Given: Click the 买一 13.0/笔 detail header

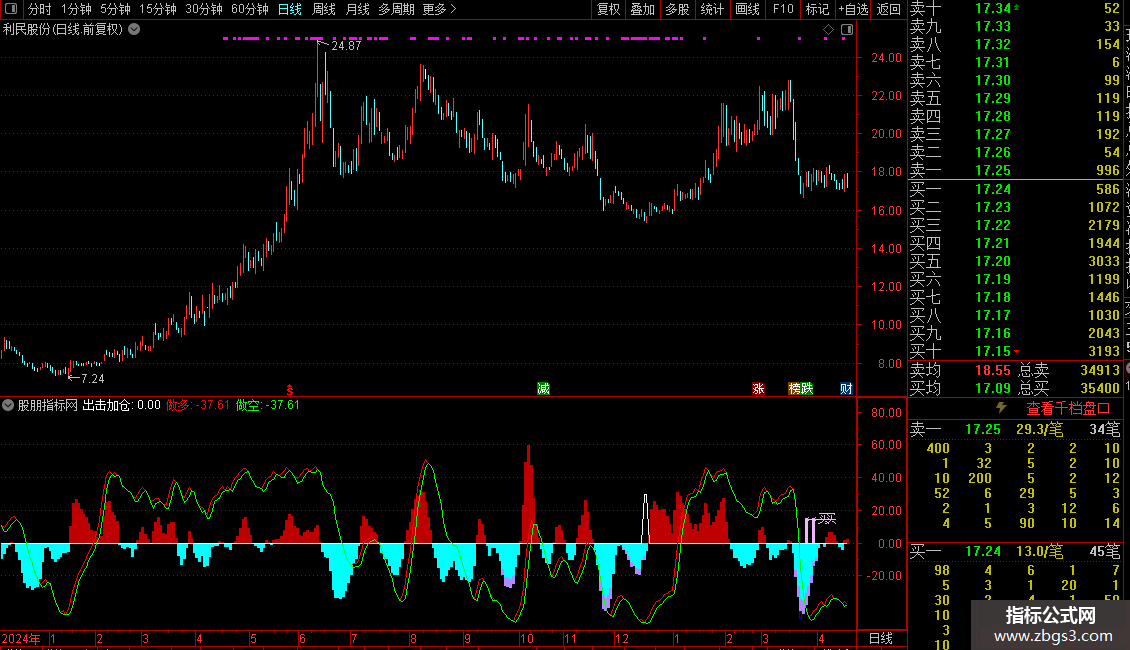Looking at the screenshot, I should pos(1015,551).
